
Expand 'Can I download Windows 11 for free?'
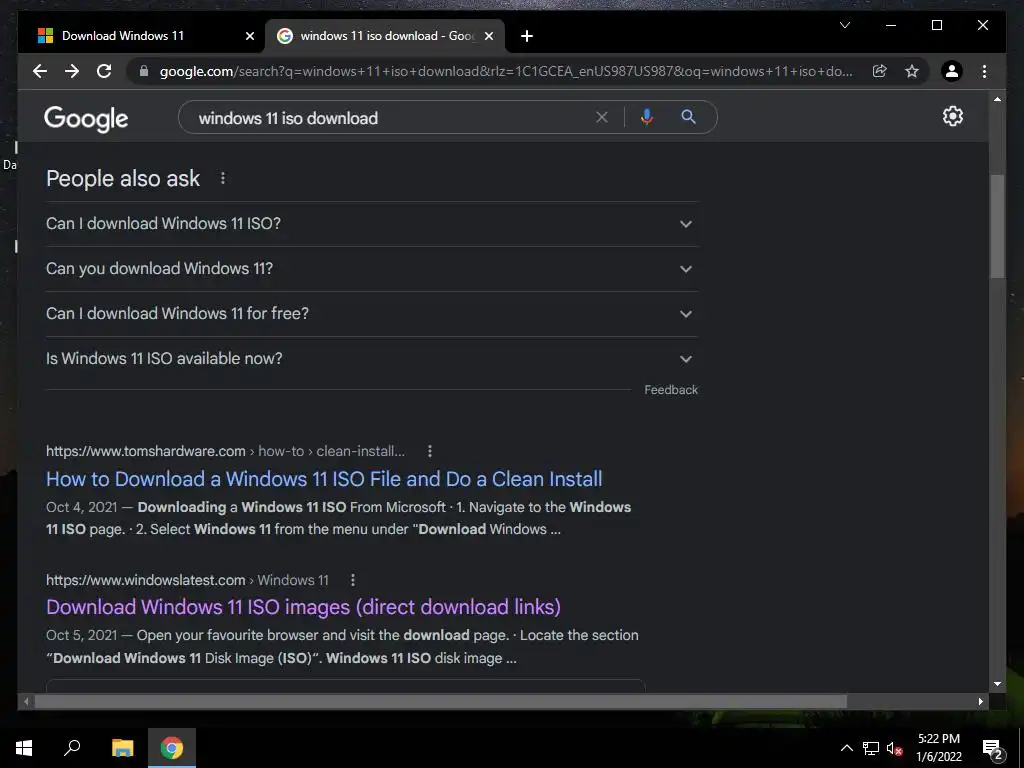(372, 313)
